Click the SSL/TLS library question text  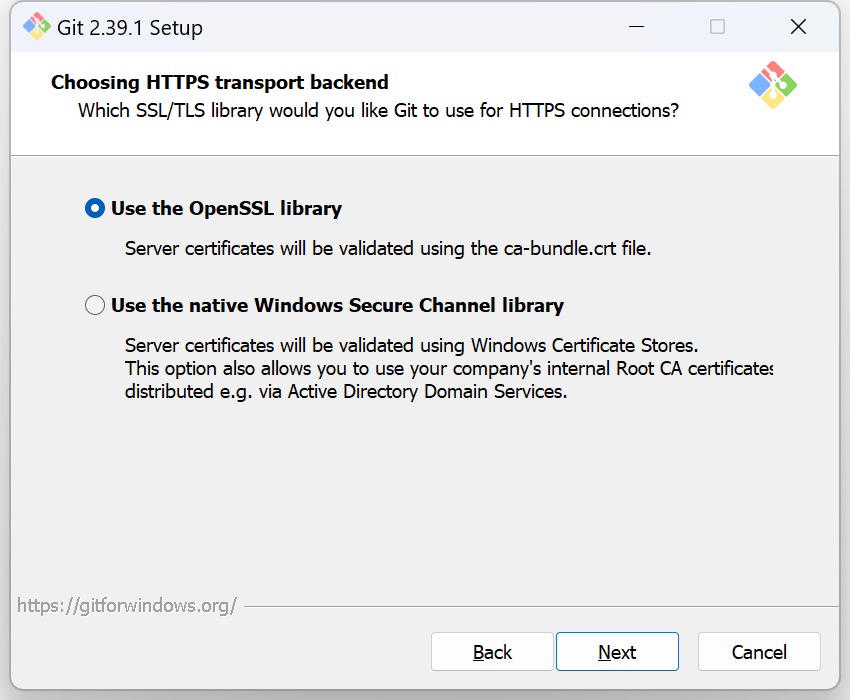(378, 110)
